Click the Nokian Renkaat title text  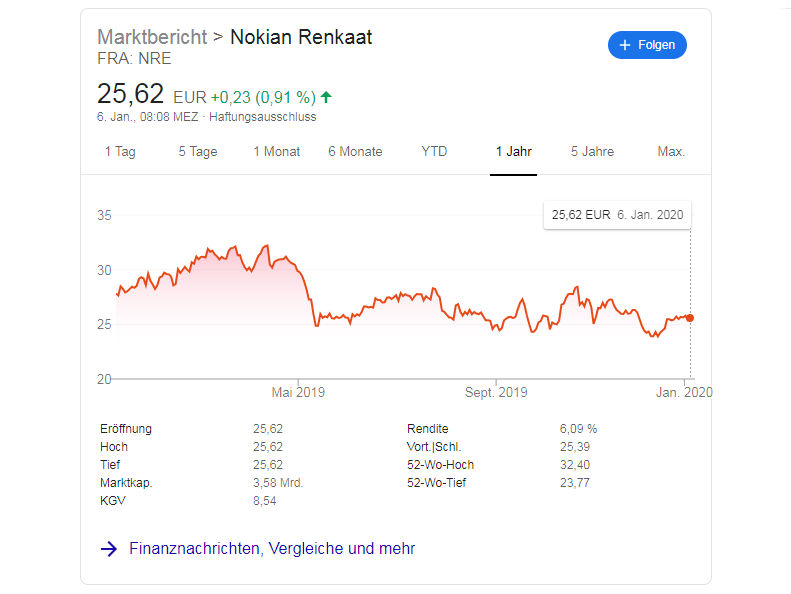[x=301, y=37]
